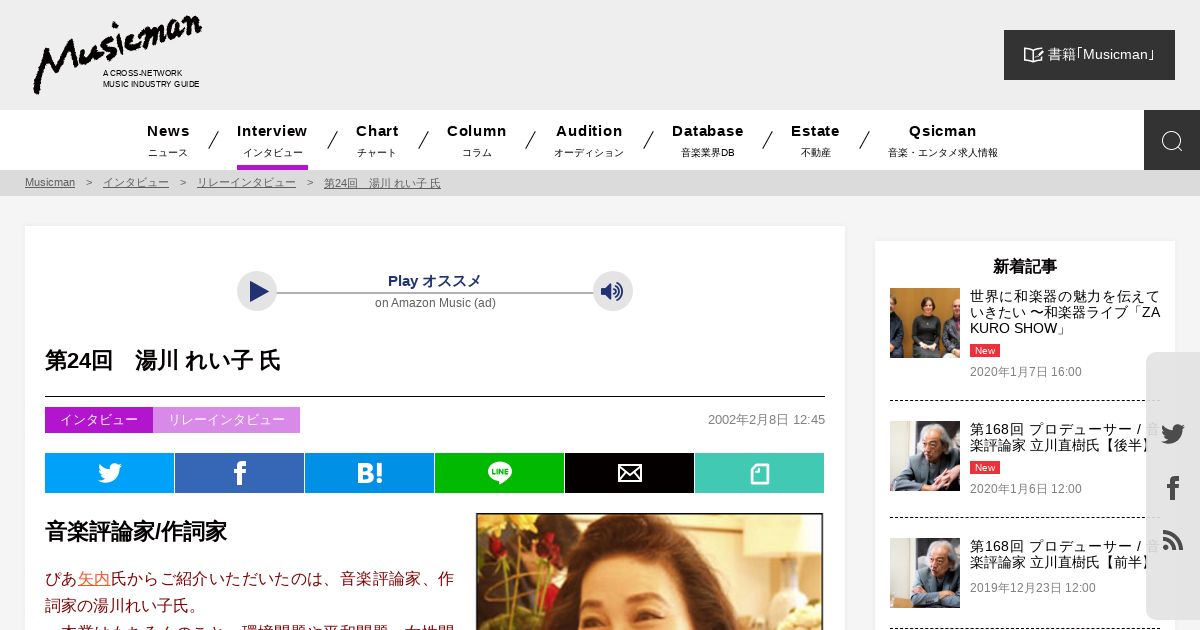Bookmark with Hatena B! button
The height and width of the screenshot is (630, 1200).
[x=370, y=473]
